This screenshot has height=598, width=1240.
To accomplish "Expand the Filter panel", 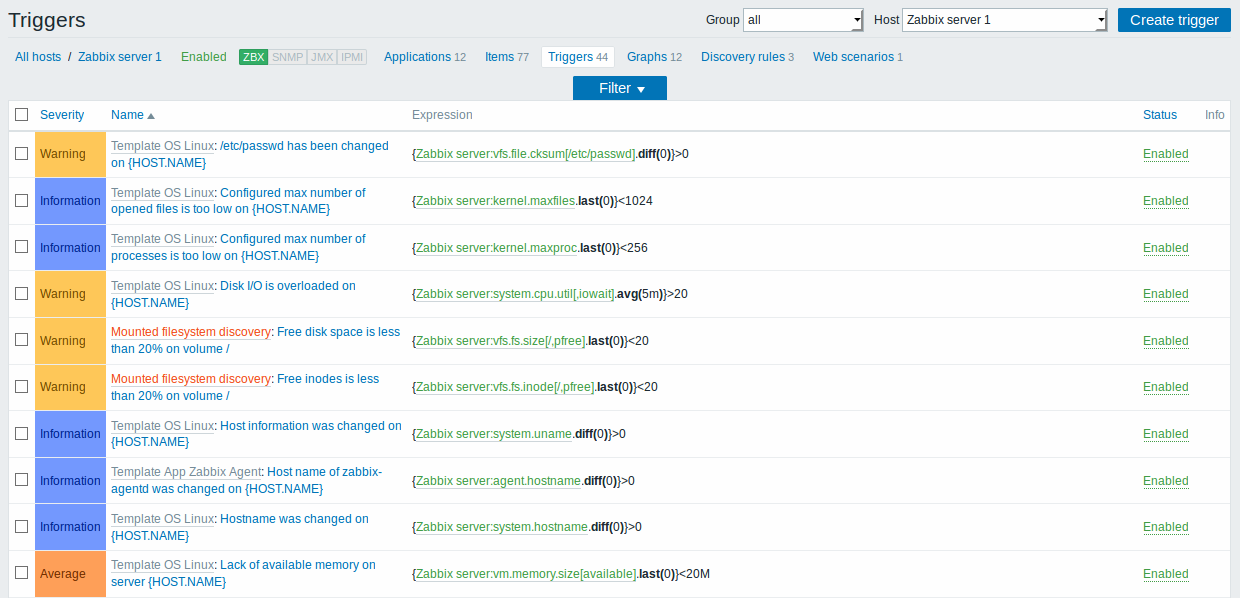I will [620, 88].
